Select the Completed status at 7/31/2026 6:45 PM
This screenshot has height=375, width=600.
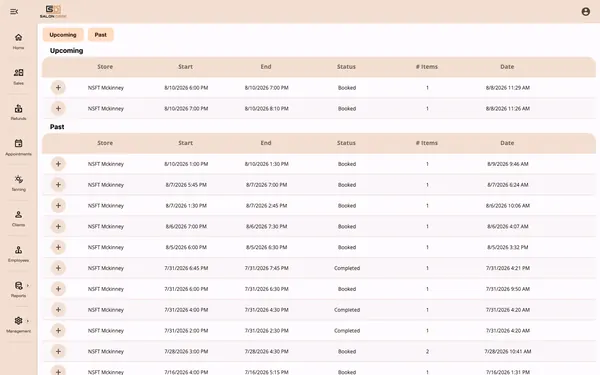[347, 268]
